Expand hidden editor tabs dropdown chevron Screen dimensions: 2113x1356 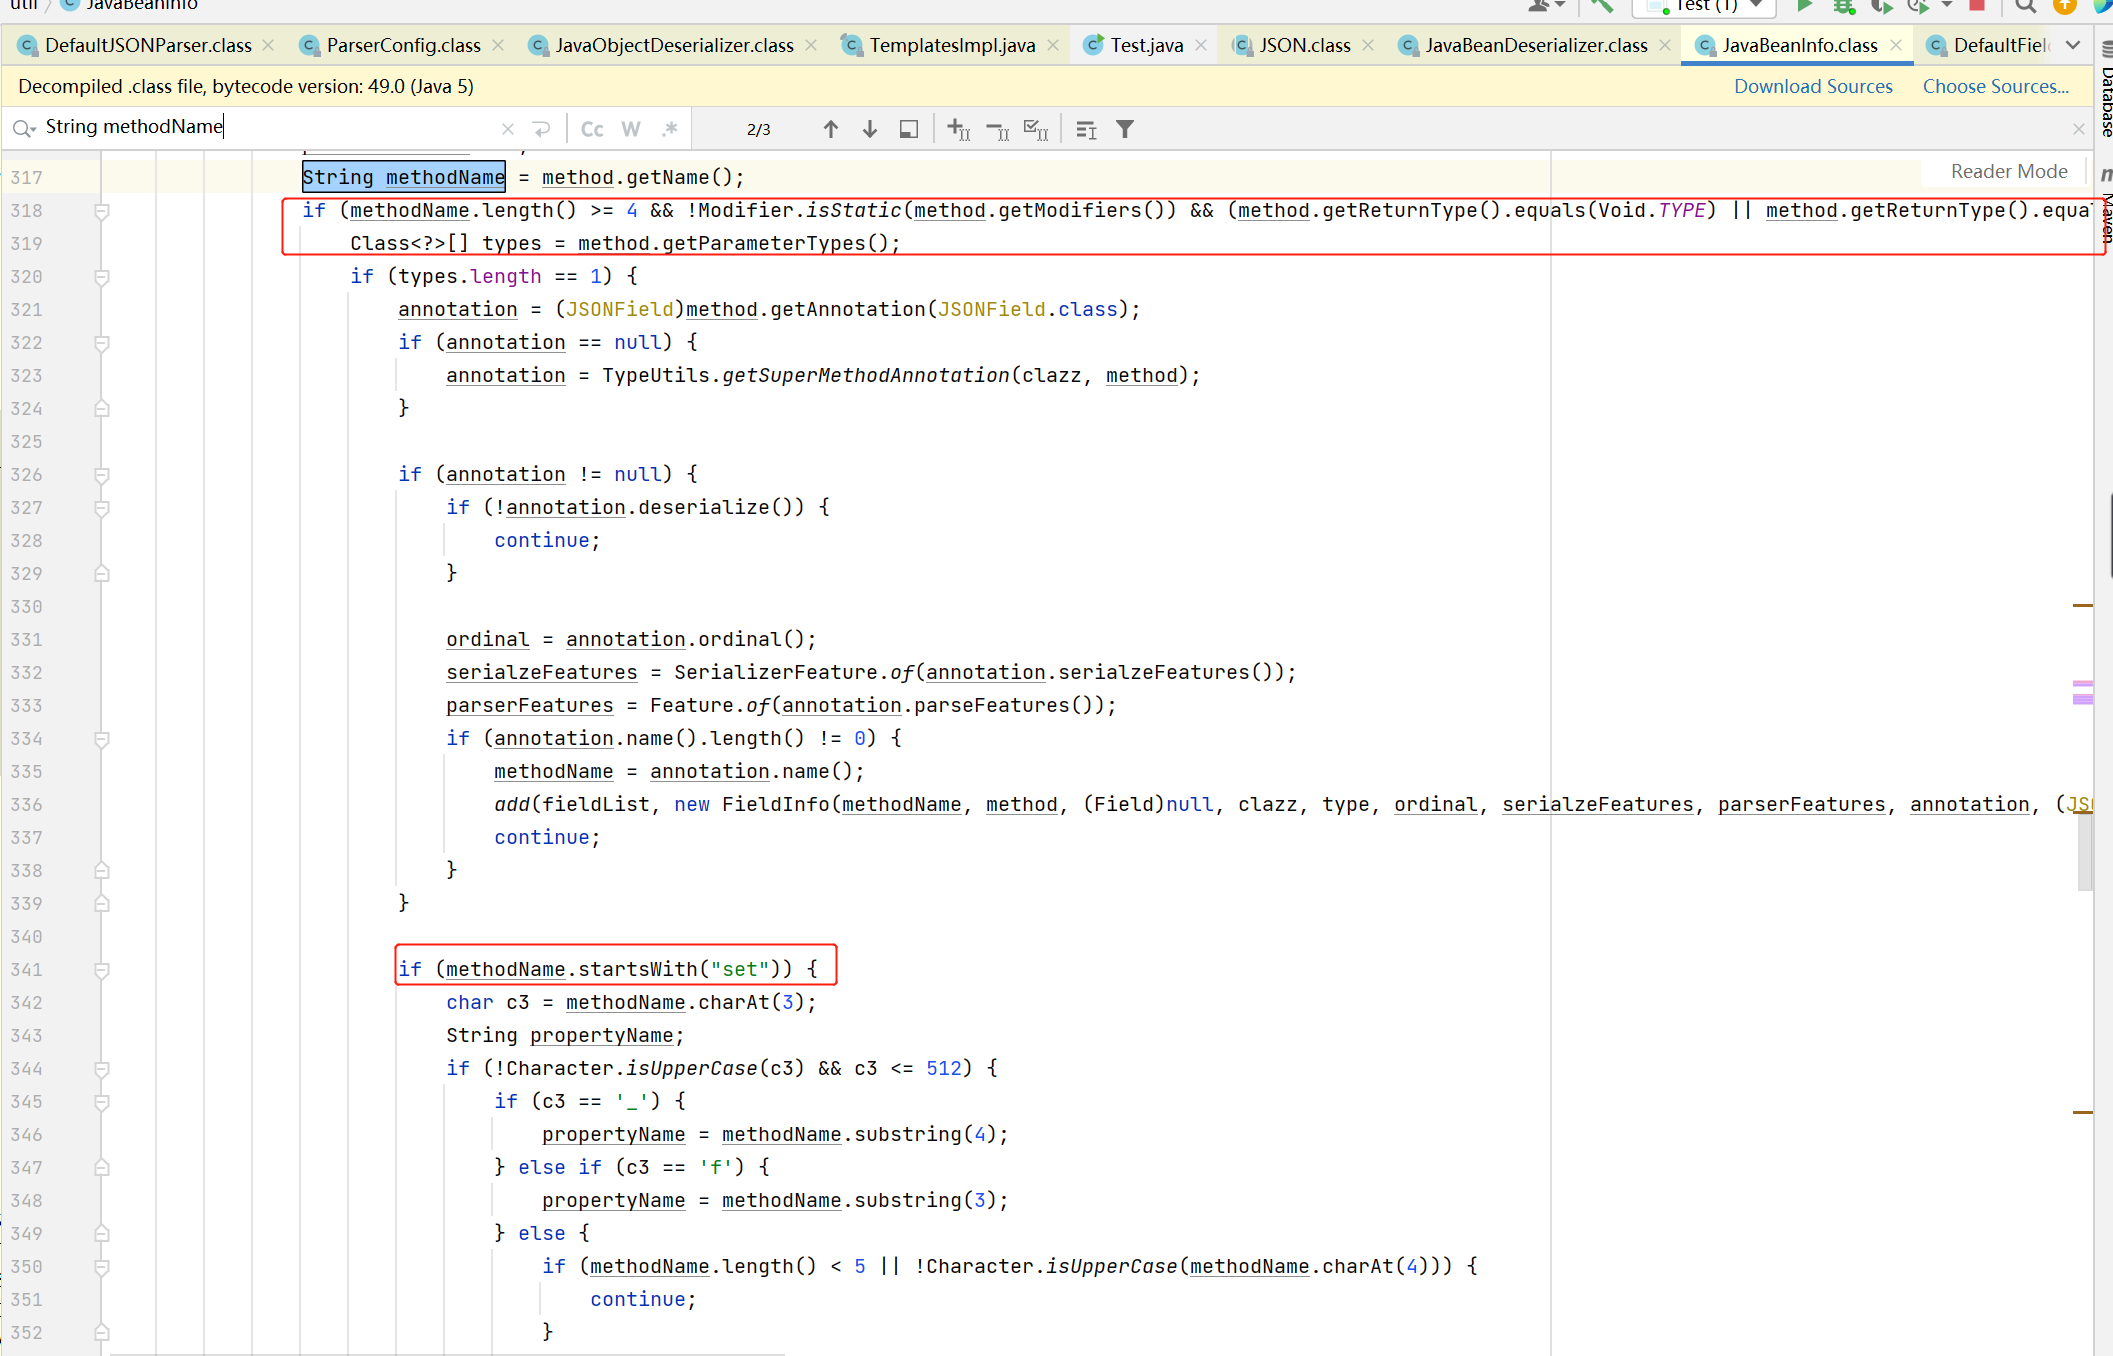[2073, 45]
